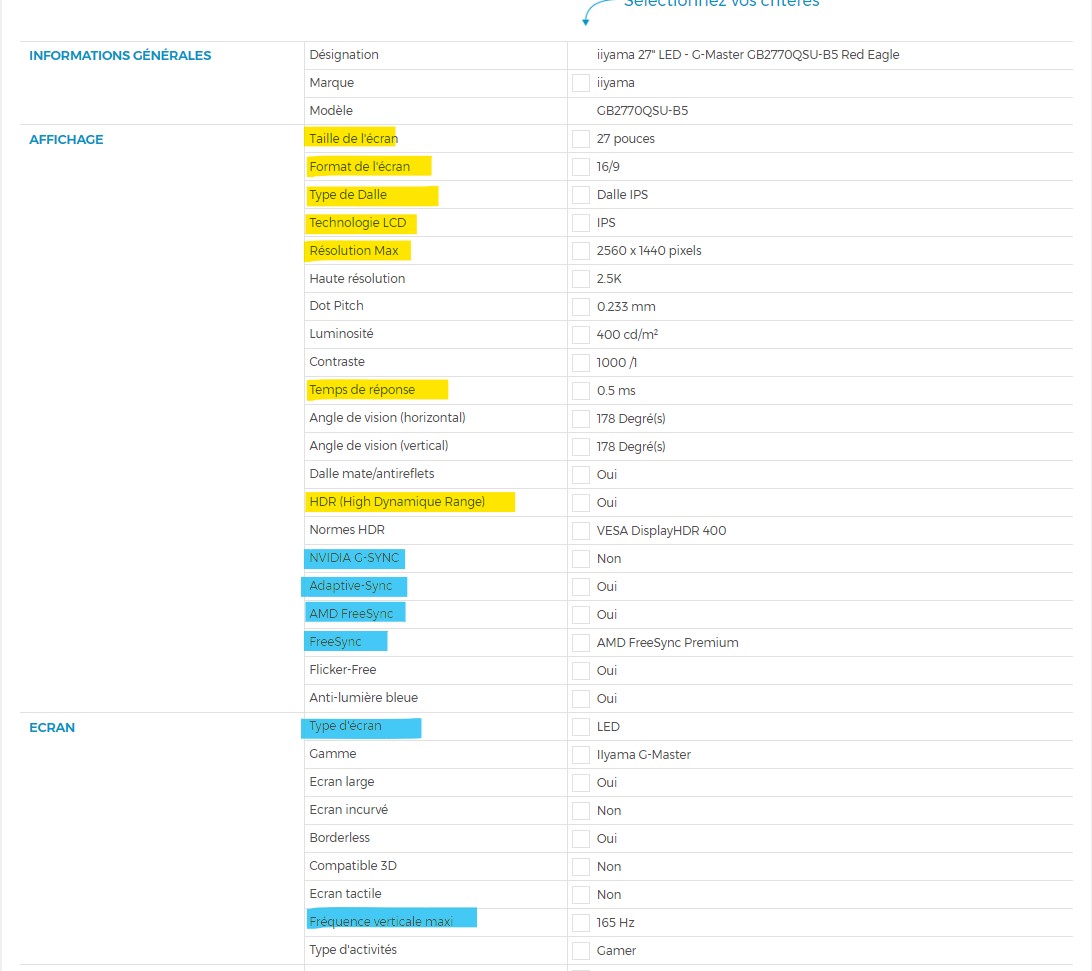Click the INFORMATIONS GÉNÉRALES section heading

120,56
